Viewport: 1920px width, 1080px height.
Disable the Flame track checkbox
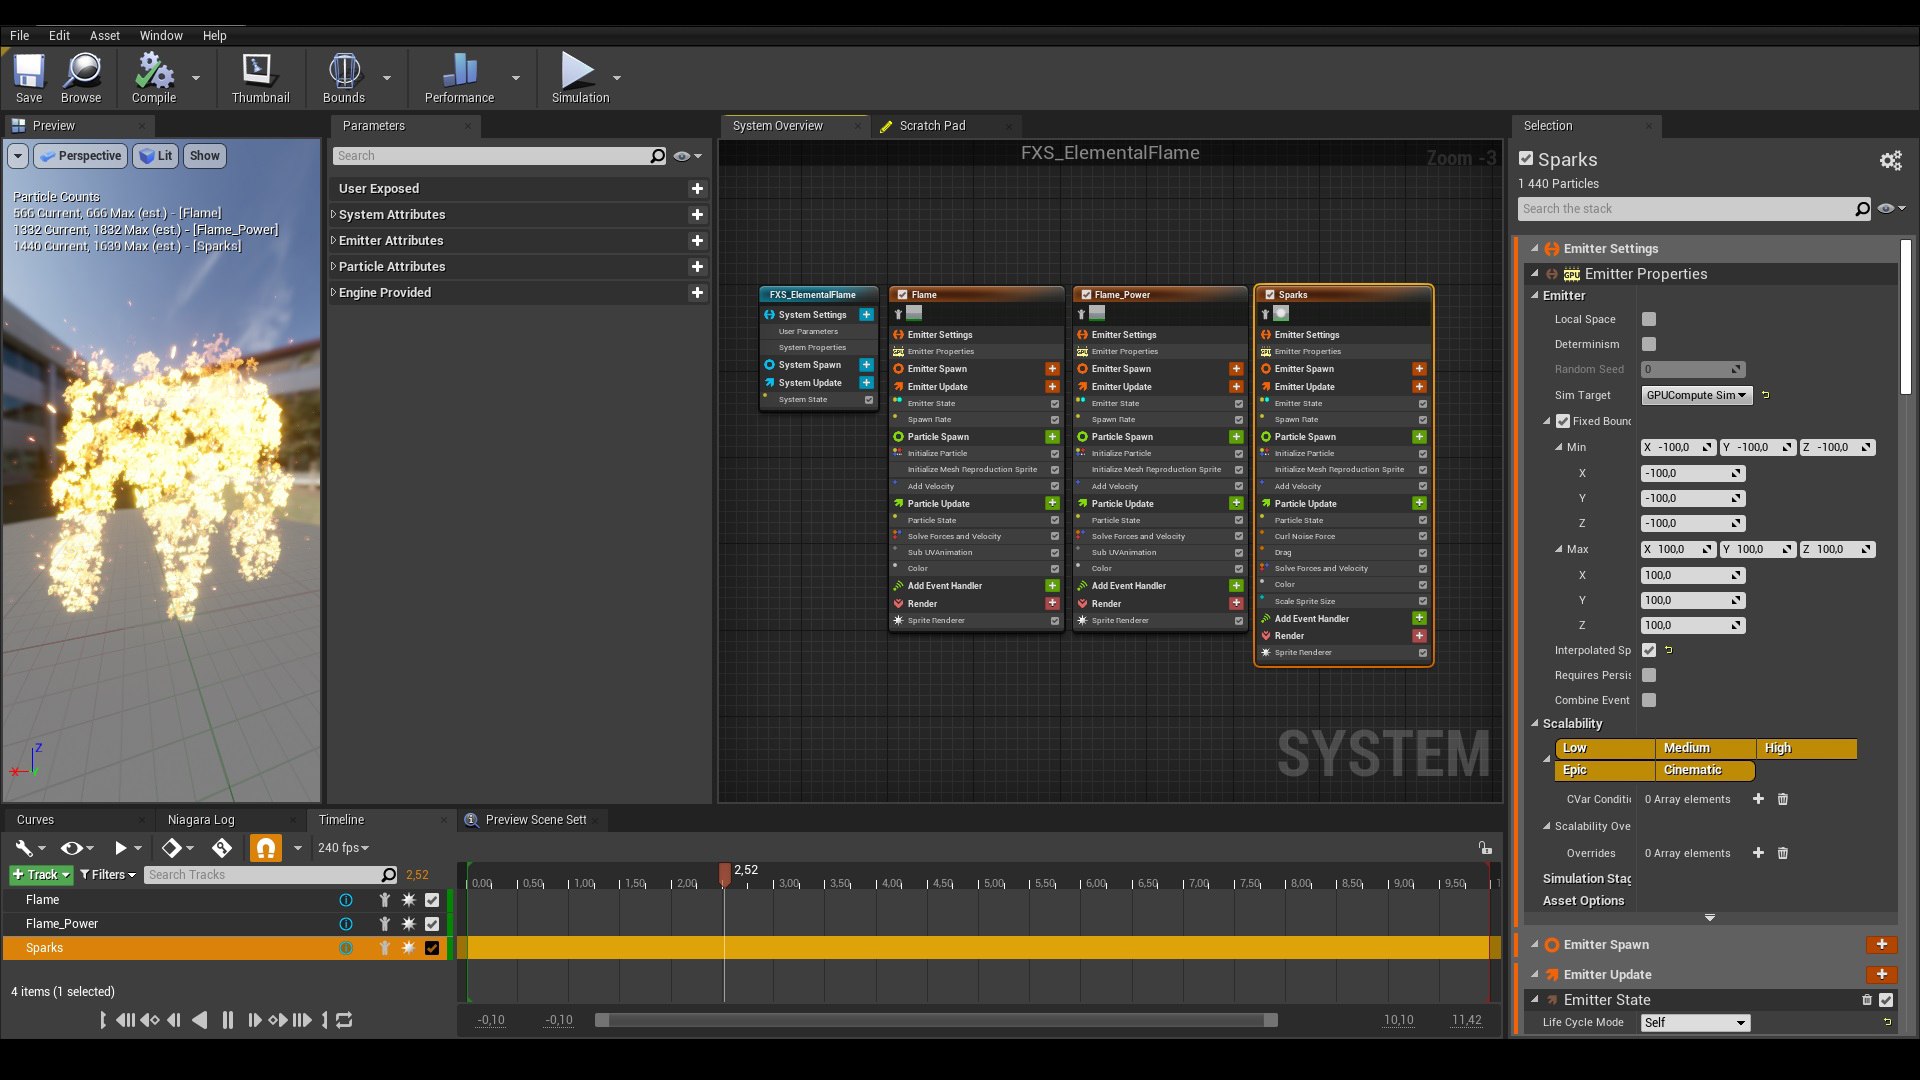pyautogui.click(x=432, y=900)
